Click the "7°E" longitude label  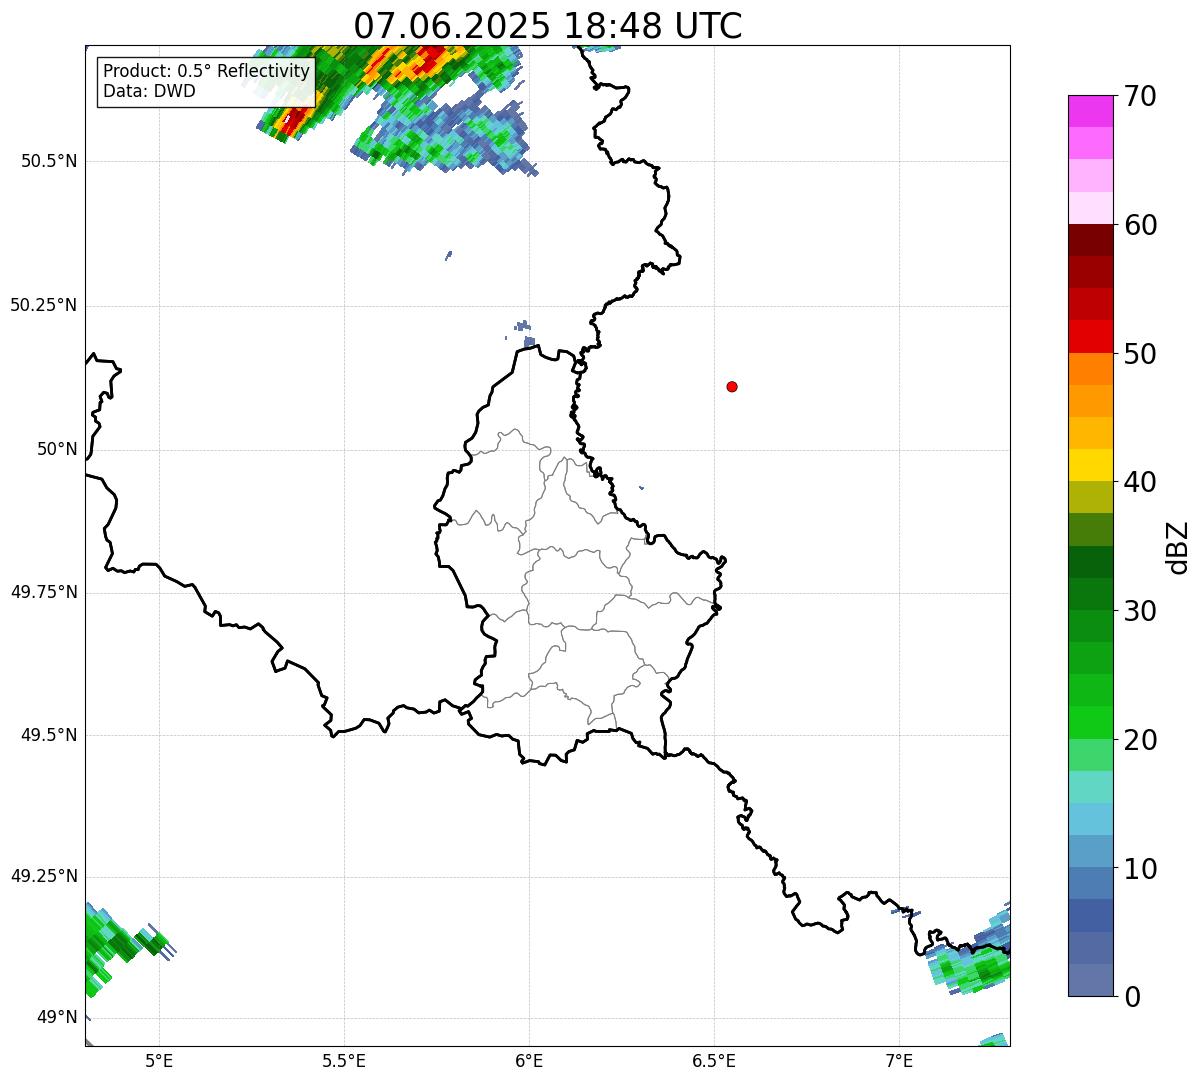click(899, 1060)
